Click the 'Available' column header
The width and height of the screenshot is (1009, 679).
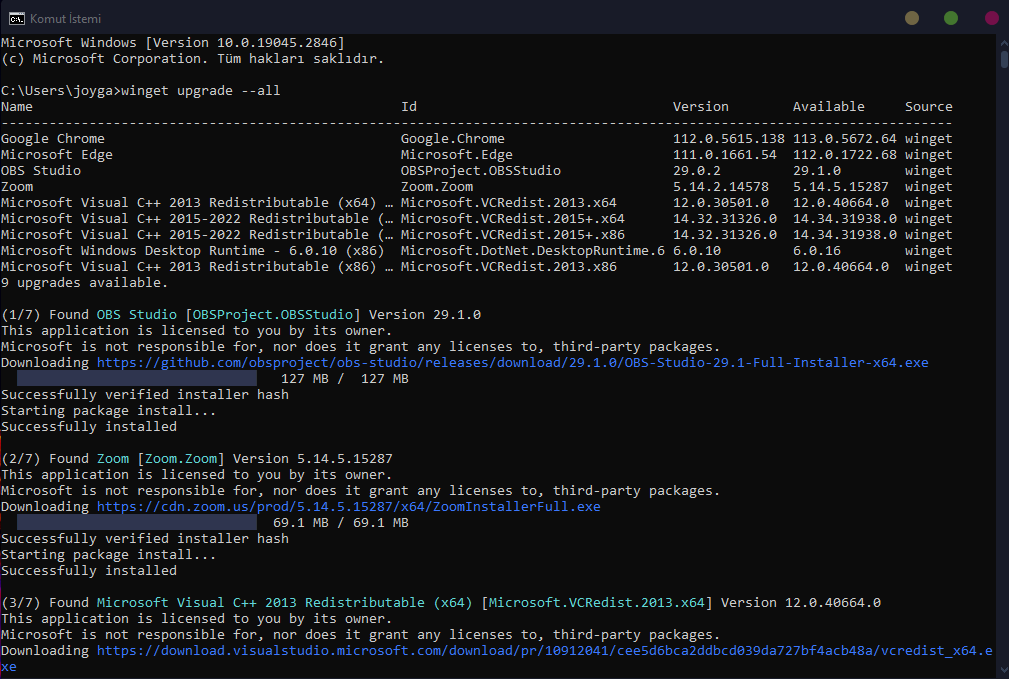[x=829, y=107]
